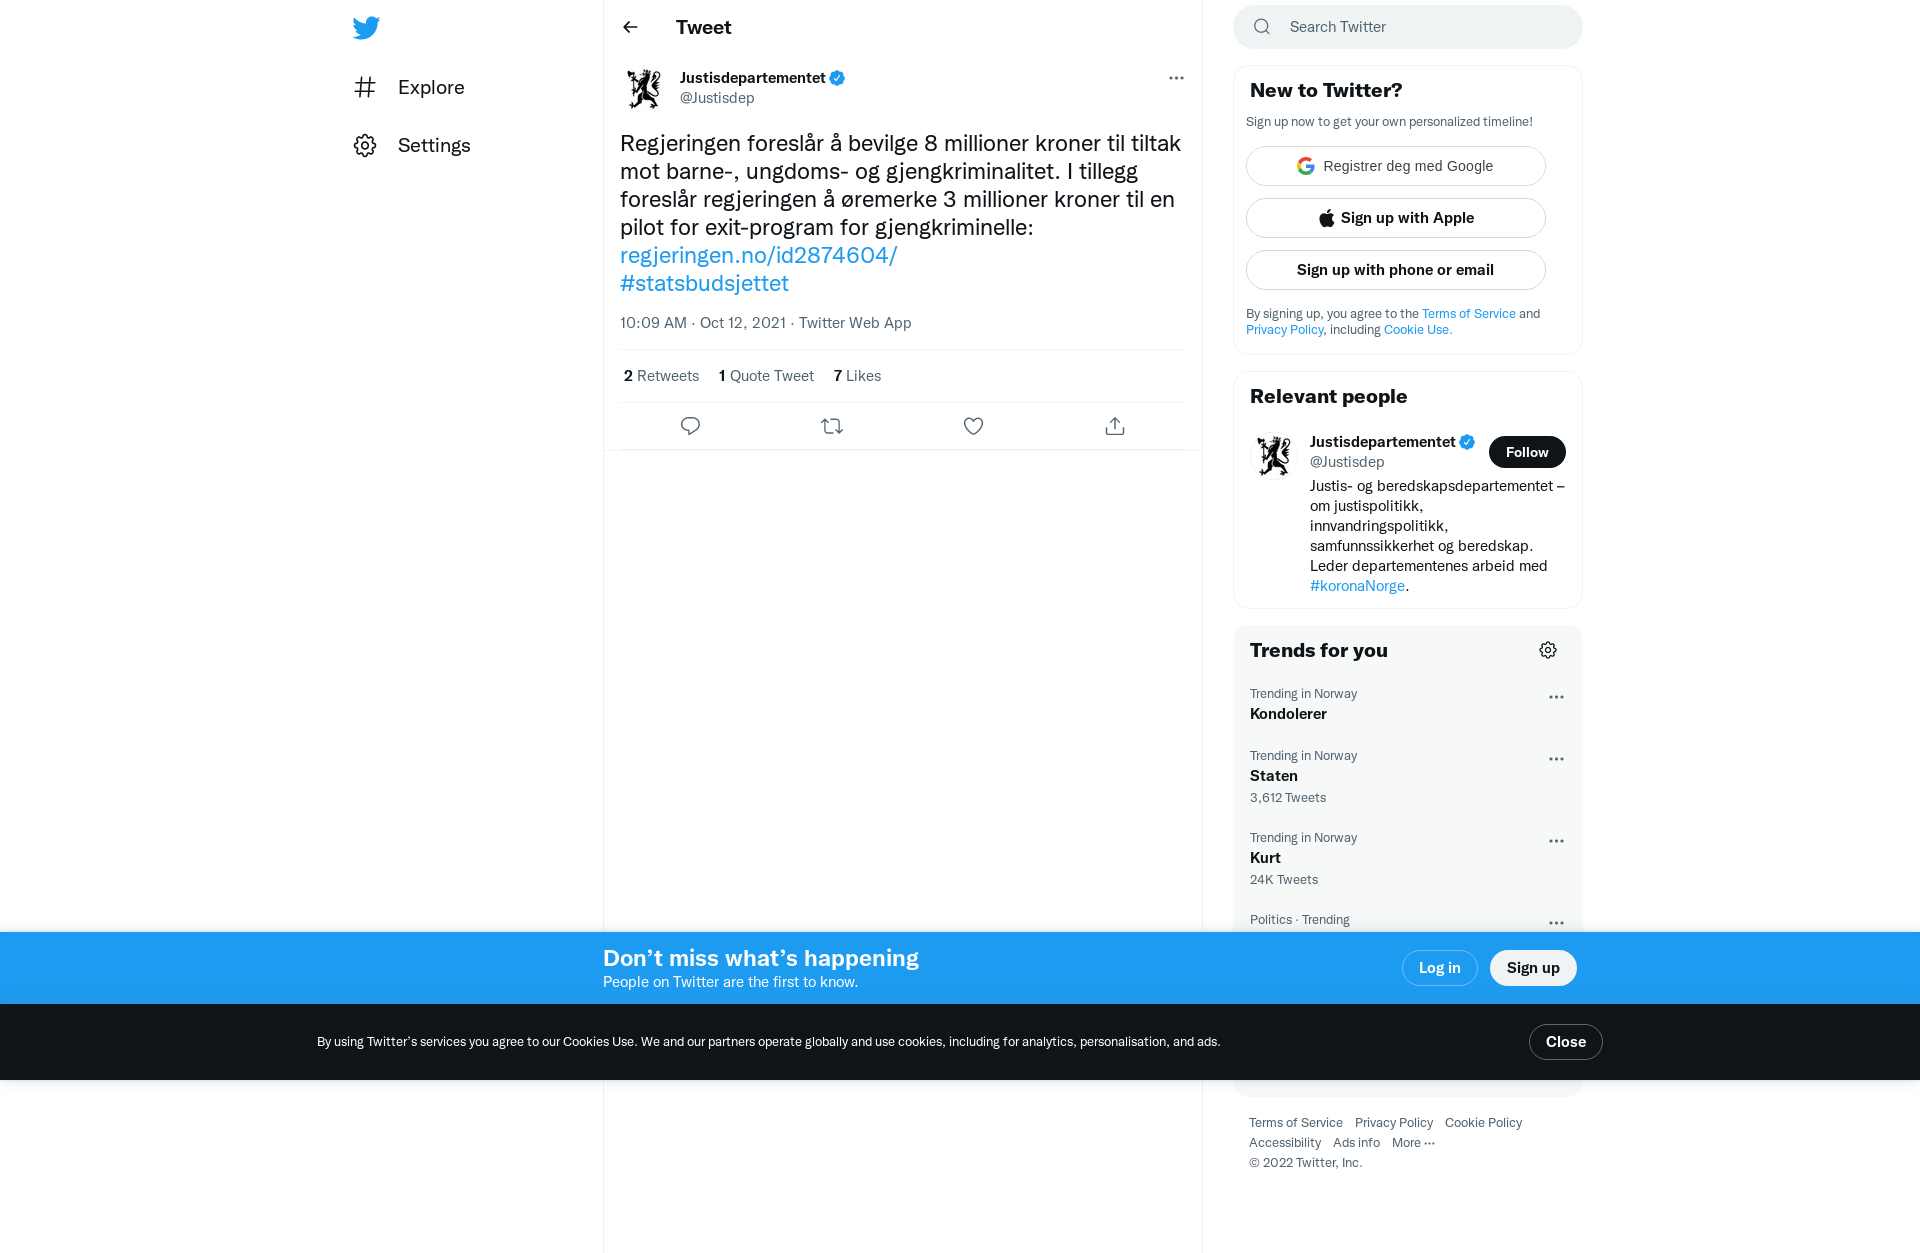The image size is (1920, 1253).
Task: Go back using the arrow icon
Action: point(630,27)
